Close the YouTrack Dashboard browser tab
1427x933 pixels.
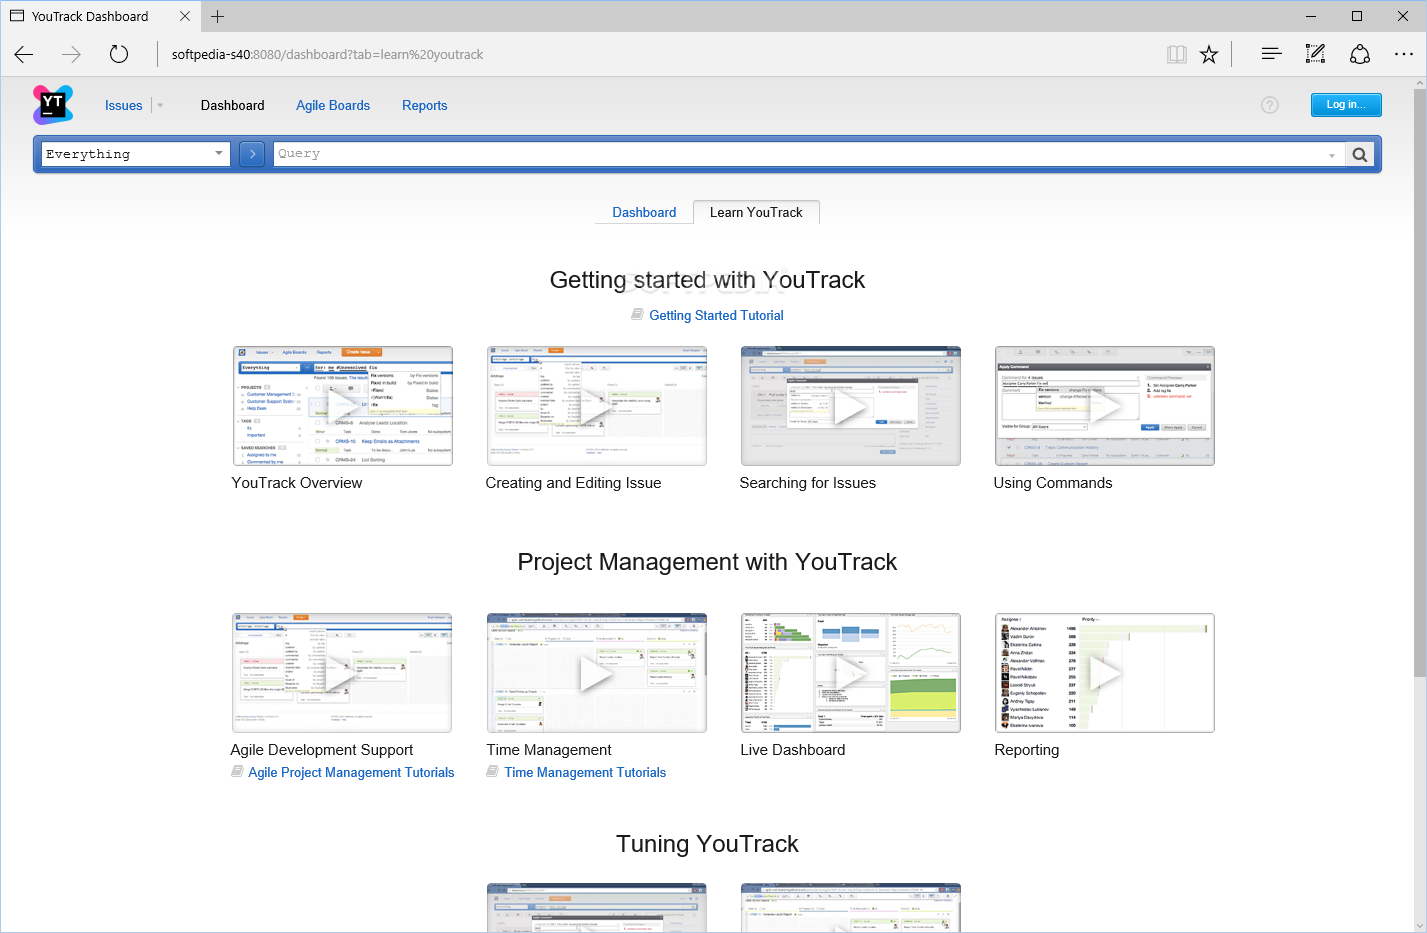(x=185, y=16)
